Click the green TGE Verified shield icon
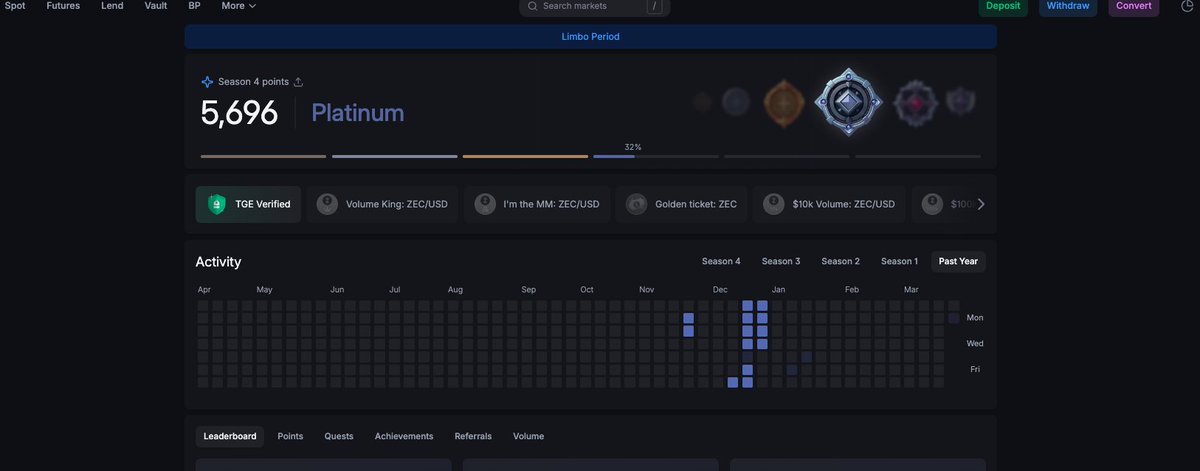 coord(217,204)
